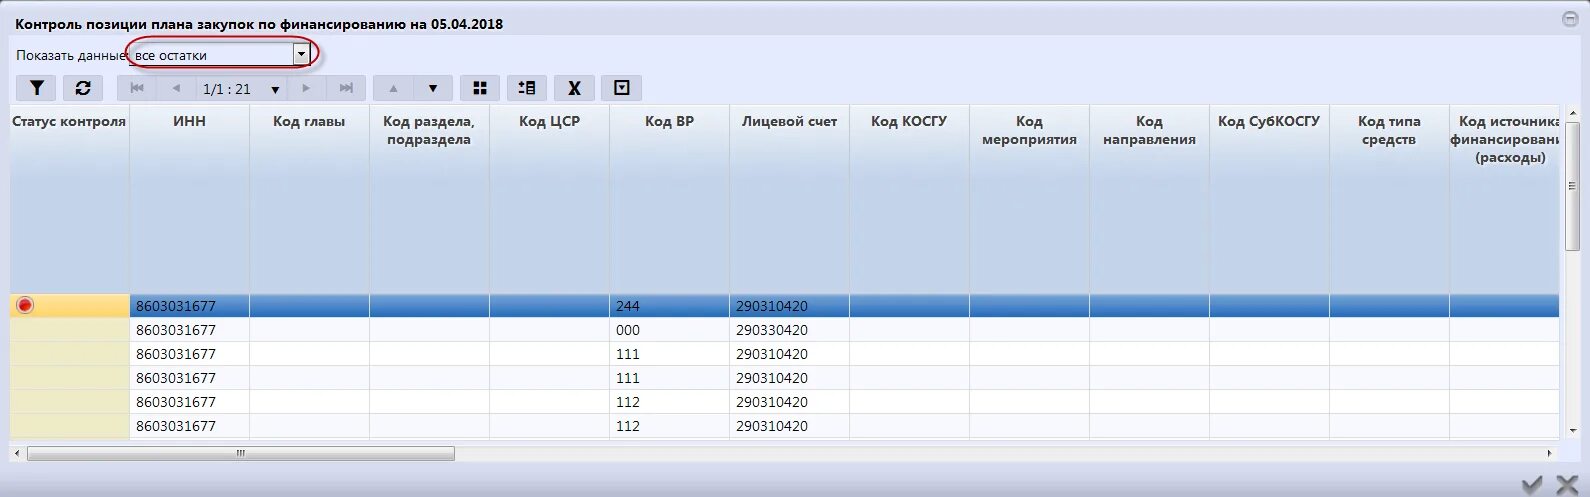Open the page selector 1/1 : 21
This screenshot has height=497, width=1590.
click(x=241, y=89)
